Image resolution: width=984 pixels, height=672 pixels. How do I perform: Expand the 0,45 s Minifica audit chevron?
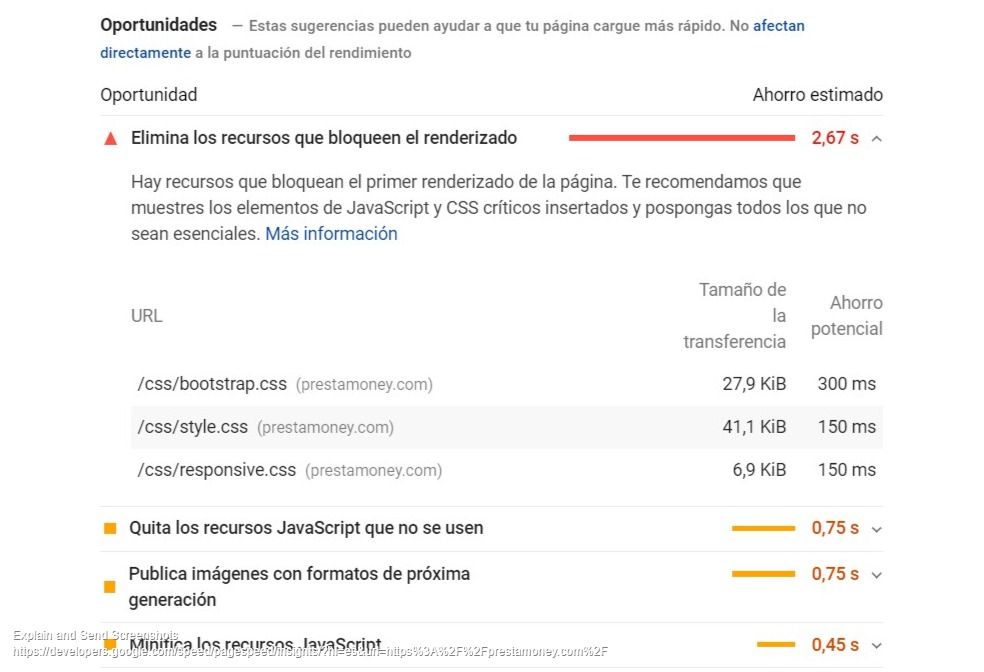pos(877,645)
